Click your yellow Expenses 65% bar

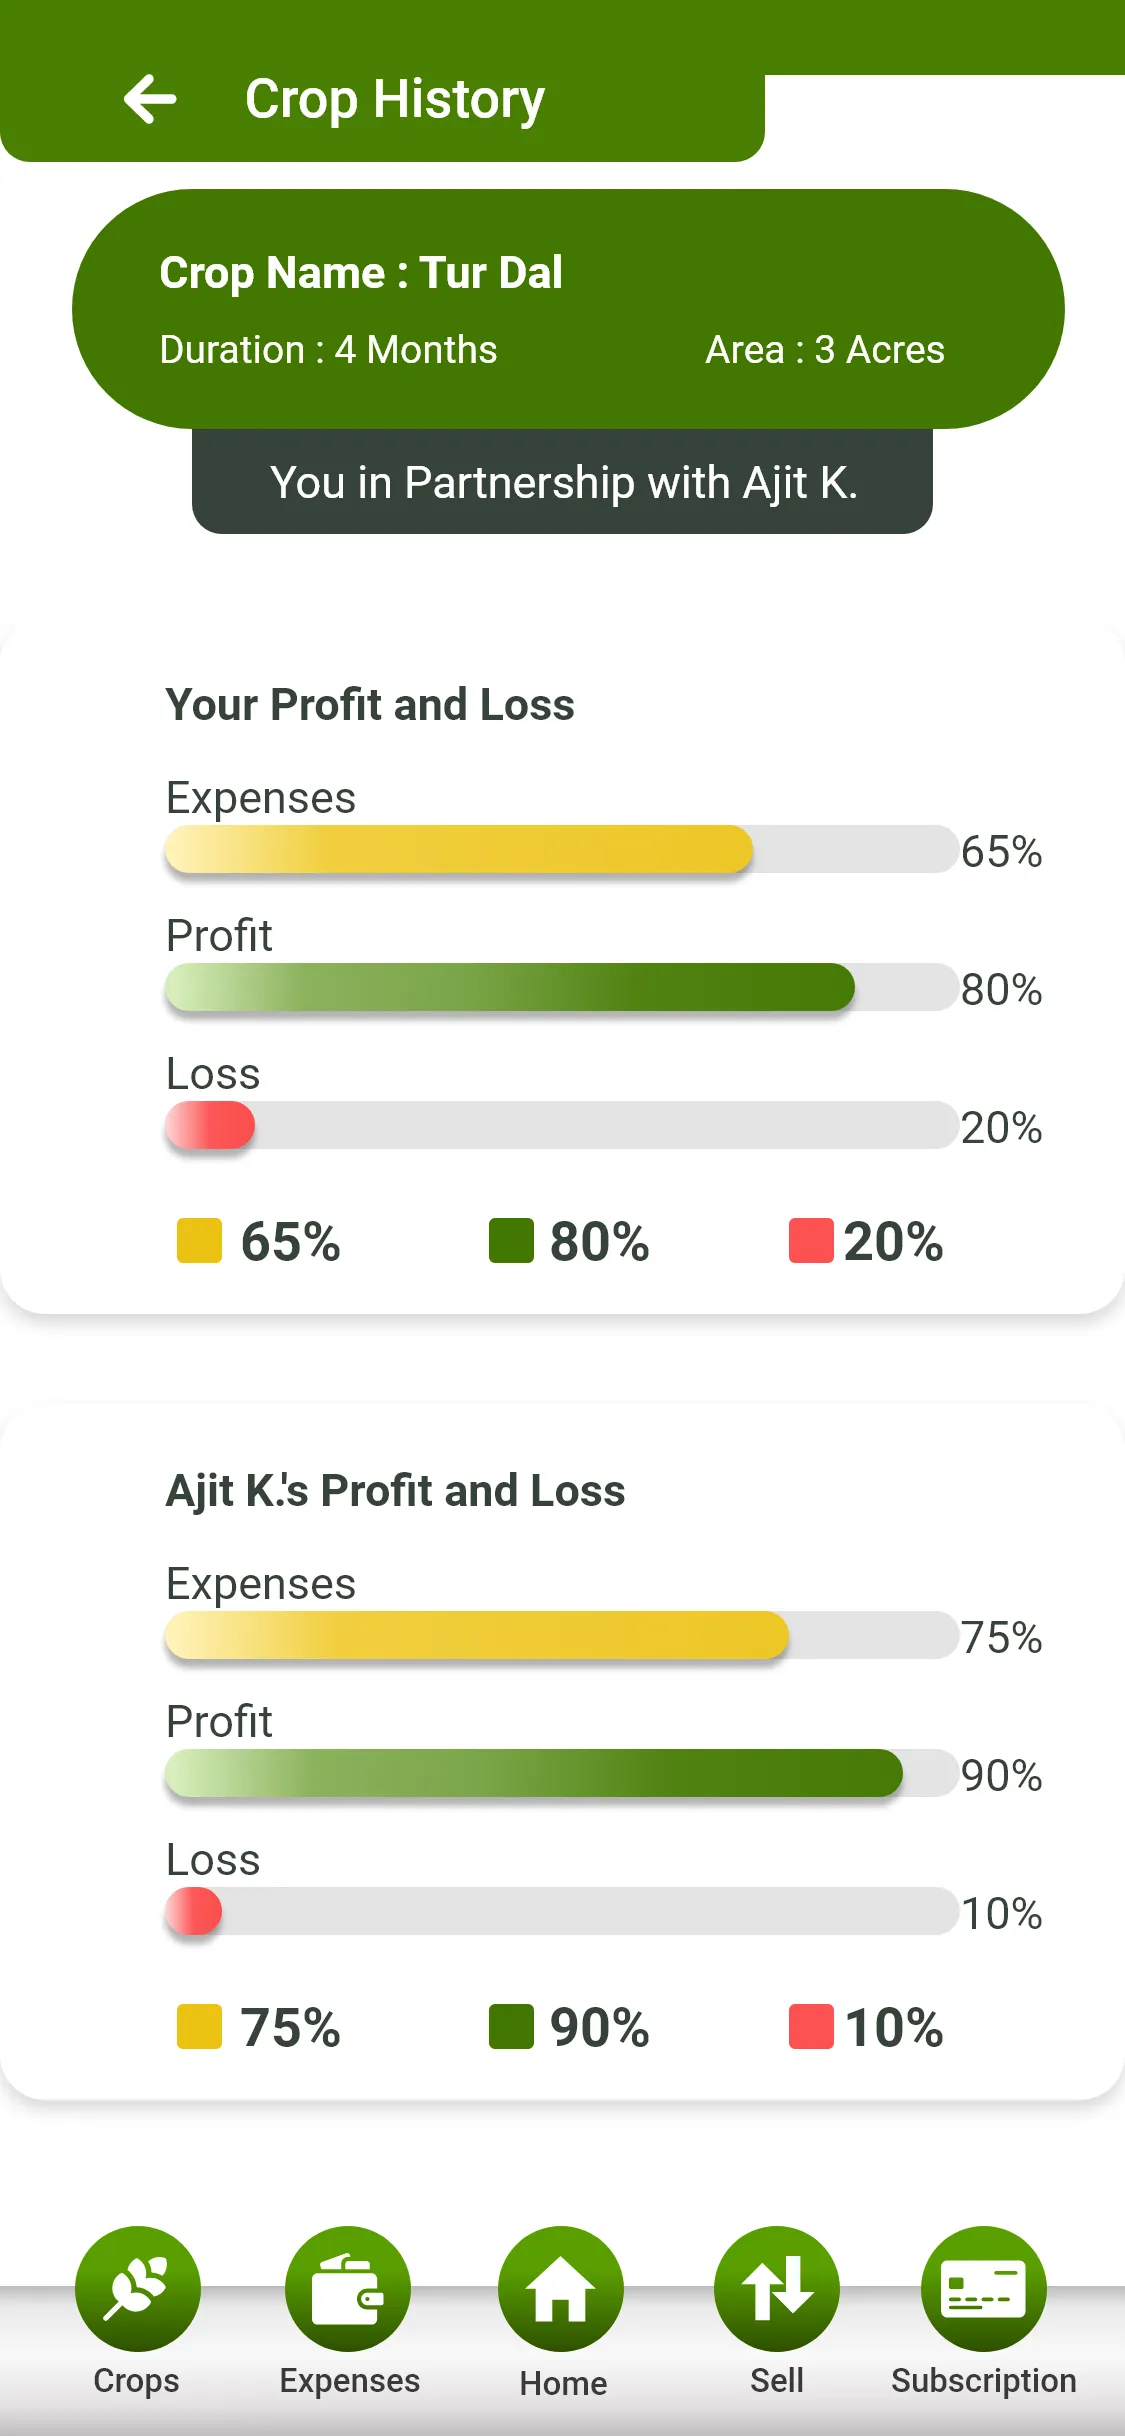tap(460, 849)
